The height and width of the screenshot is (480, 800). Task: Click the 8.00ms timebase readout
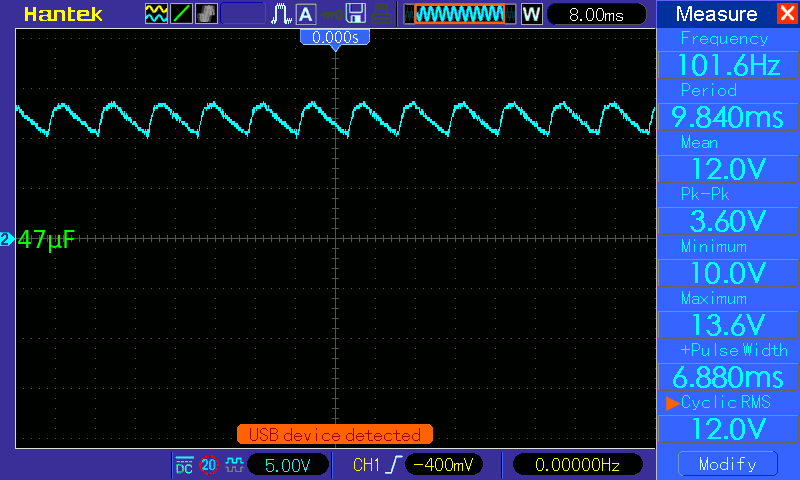click(596, 14)
